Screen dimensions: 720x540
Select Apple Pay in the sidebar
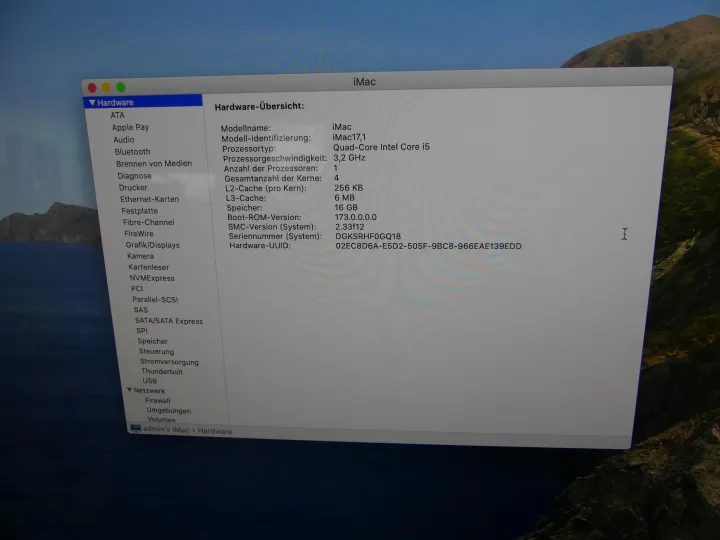pos(130,127)
